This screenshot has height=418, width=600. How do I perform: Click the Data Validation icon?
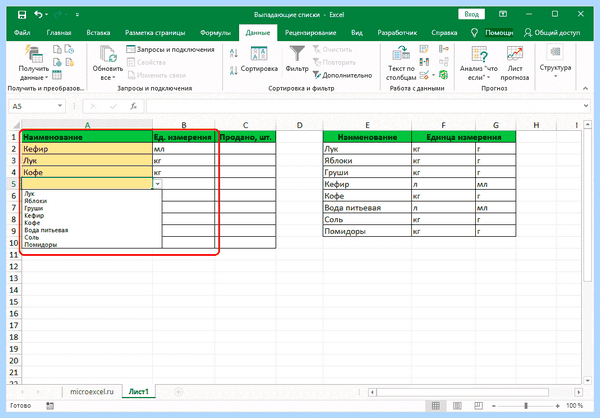click(x=424, y=75)
